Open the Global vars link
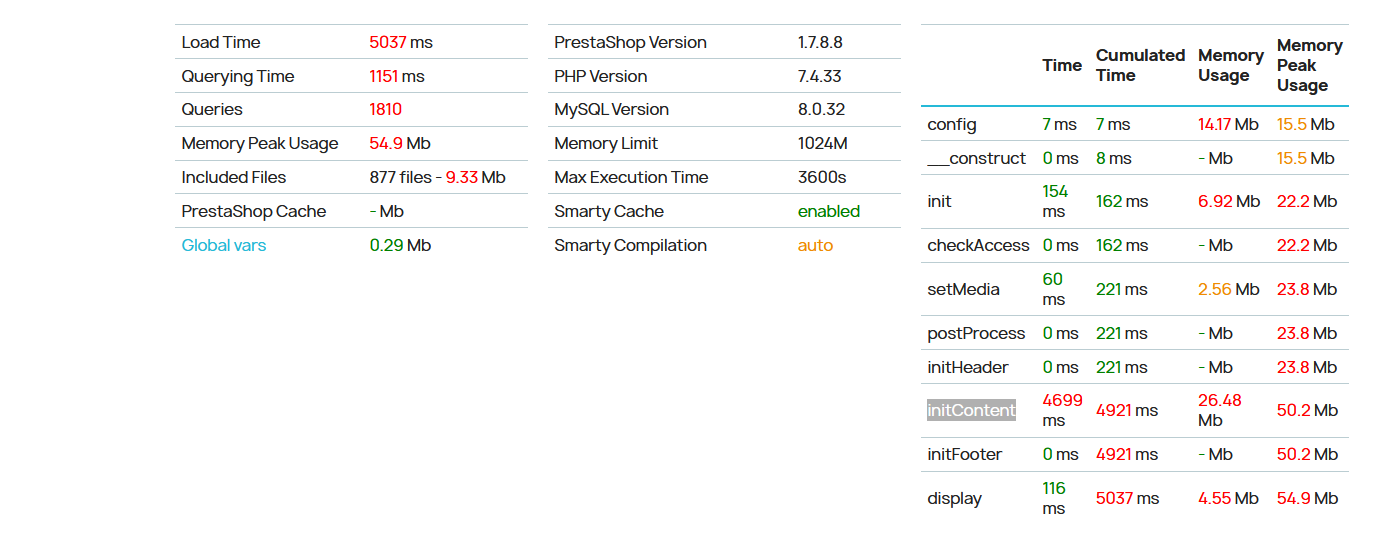Screen dimensions: 1399x538 (224, 245)
